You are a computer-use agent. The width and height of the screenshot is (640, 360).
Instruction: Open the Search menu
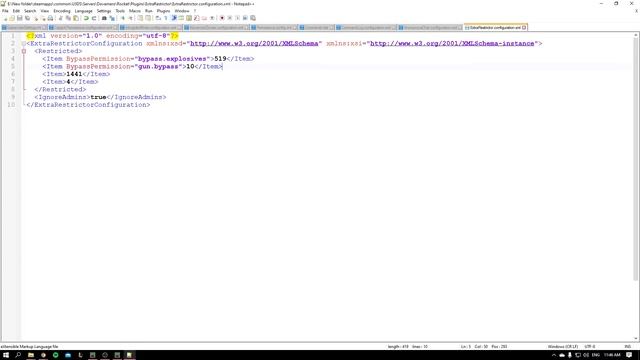tap(30, 11)
